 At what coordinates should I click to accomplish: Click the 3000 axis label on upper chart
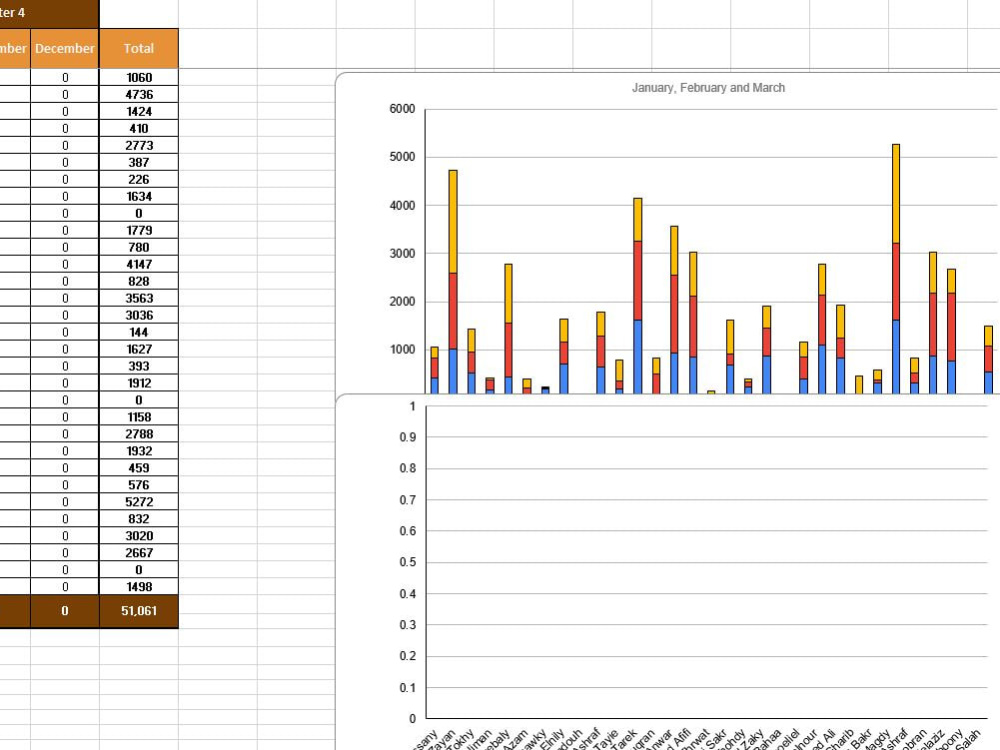click(402, 253)
